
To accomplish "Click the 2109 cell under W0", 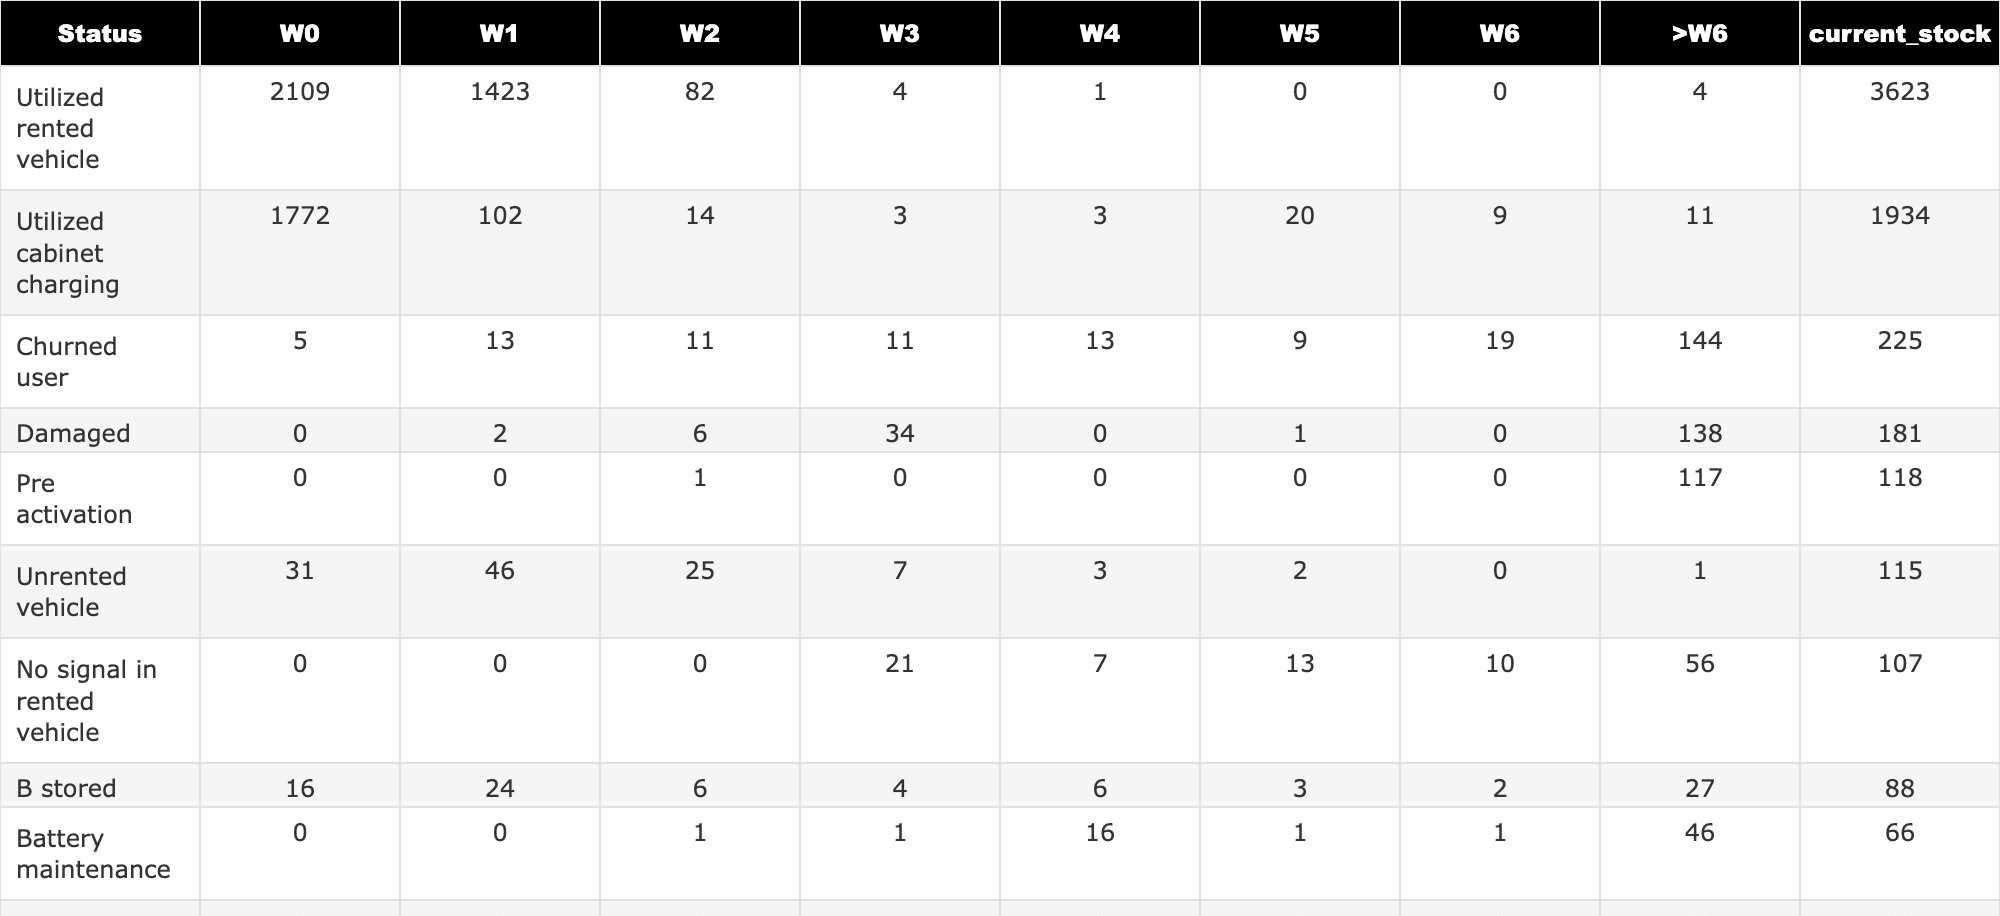I will pos(300,92).
